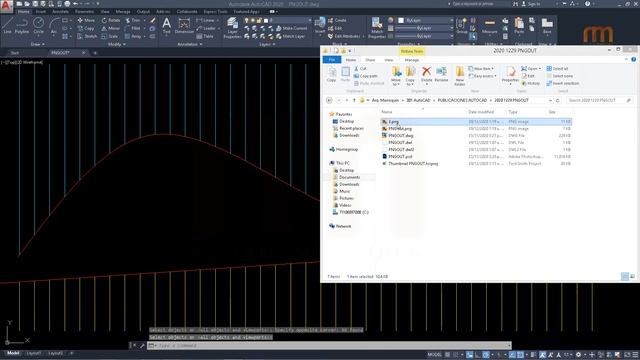Click Make Current layer button
The height and width of the screenshot is (360, 640).
pyautogui.click(x=291, y=28)
